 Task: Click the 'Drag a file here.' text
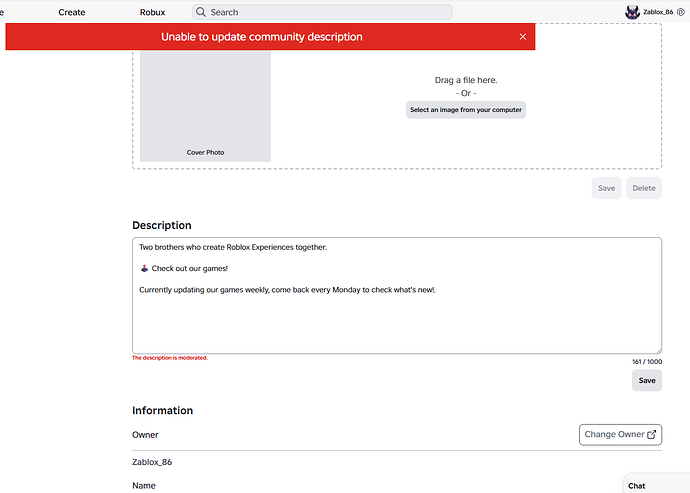466,80
